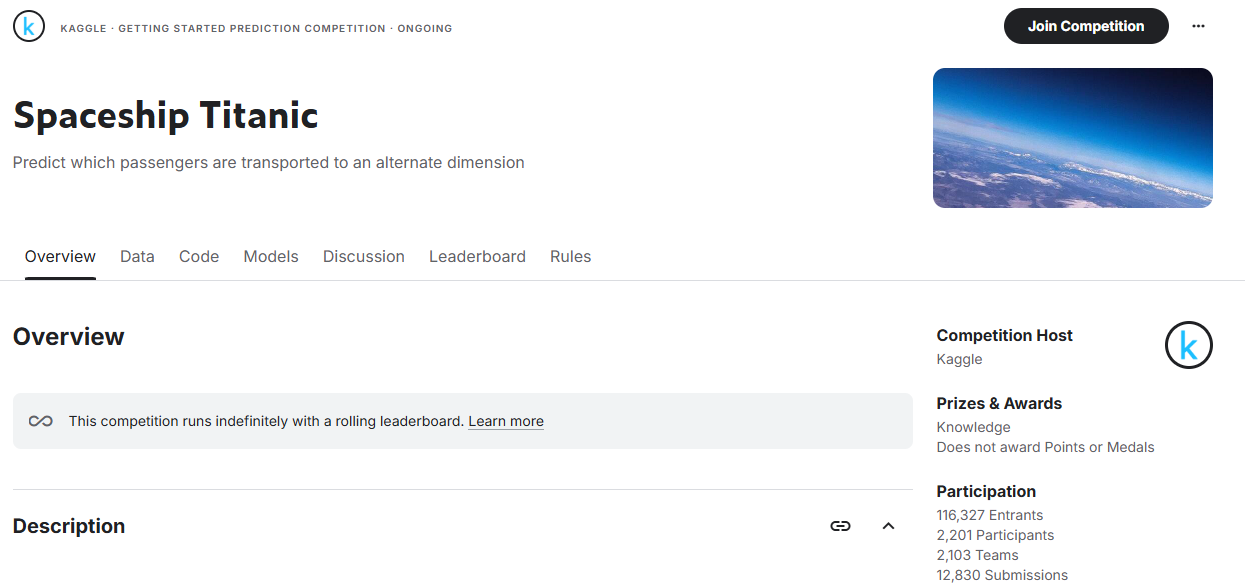Image resolution: width=1245 pixels, height=588 pixels.
Task: Click the Competition Host Kaggle avatar
Action: tap(1188, 346)
